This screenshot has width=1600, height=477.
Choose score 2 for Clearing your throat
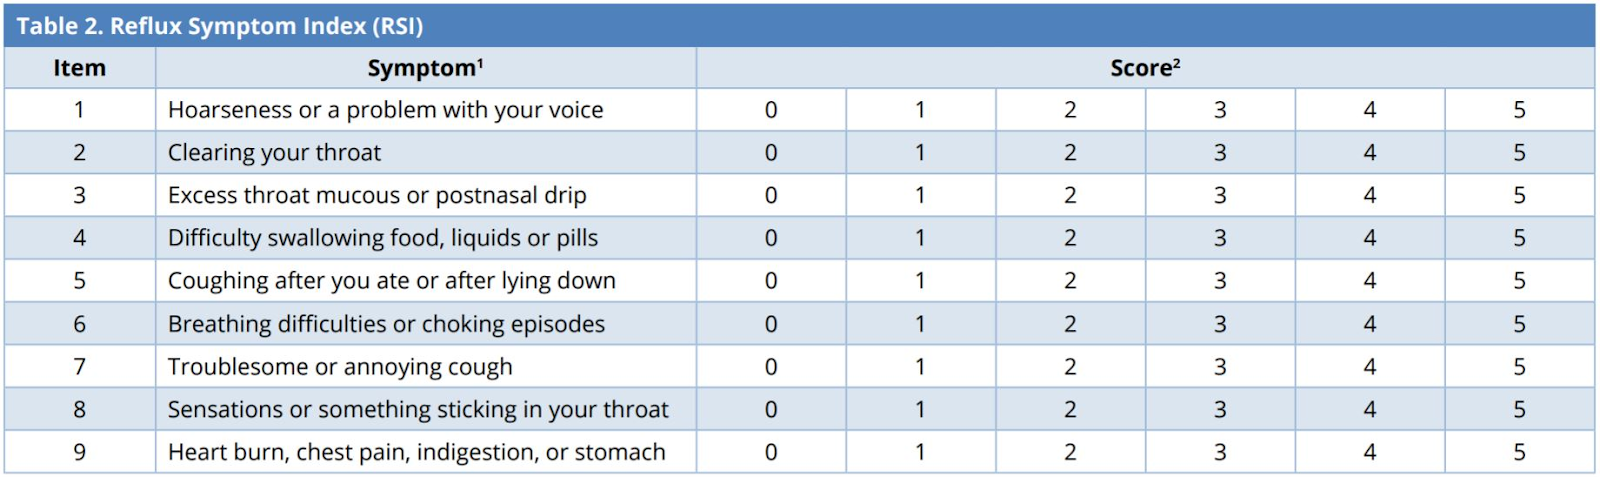[1070, 153]
